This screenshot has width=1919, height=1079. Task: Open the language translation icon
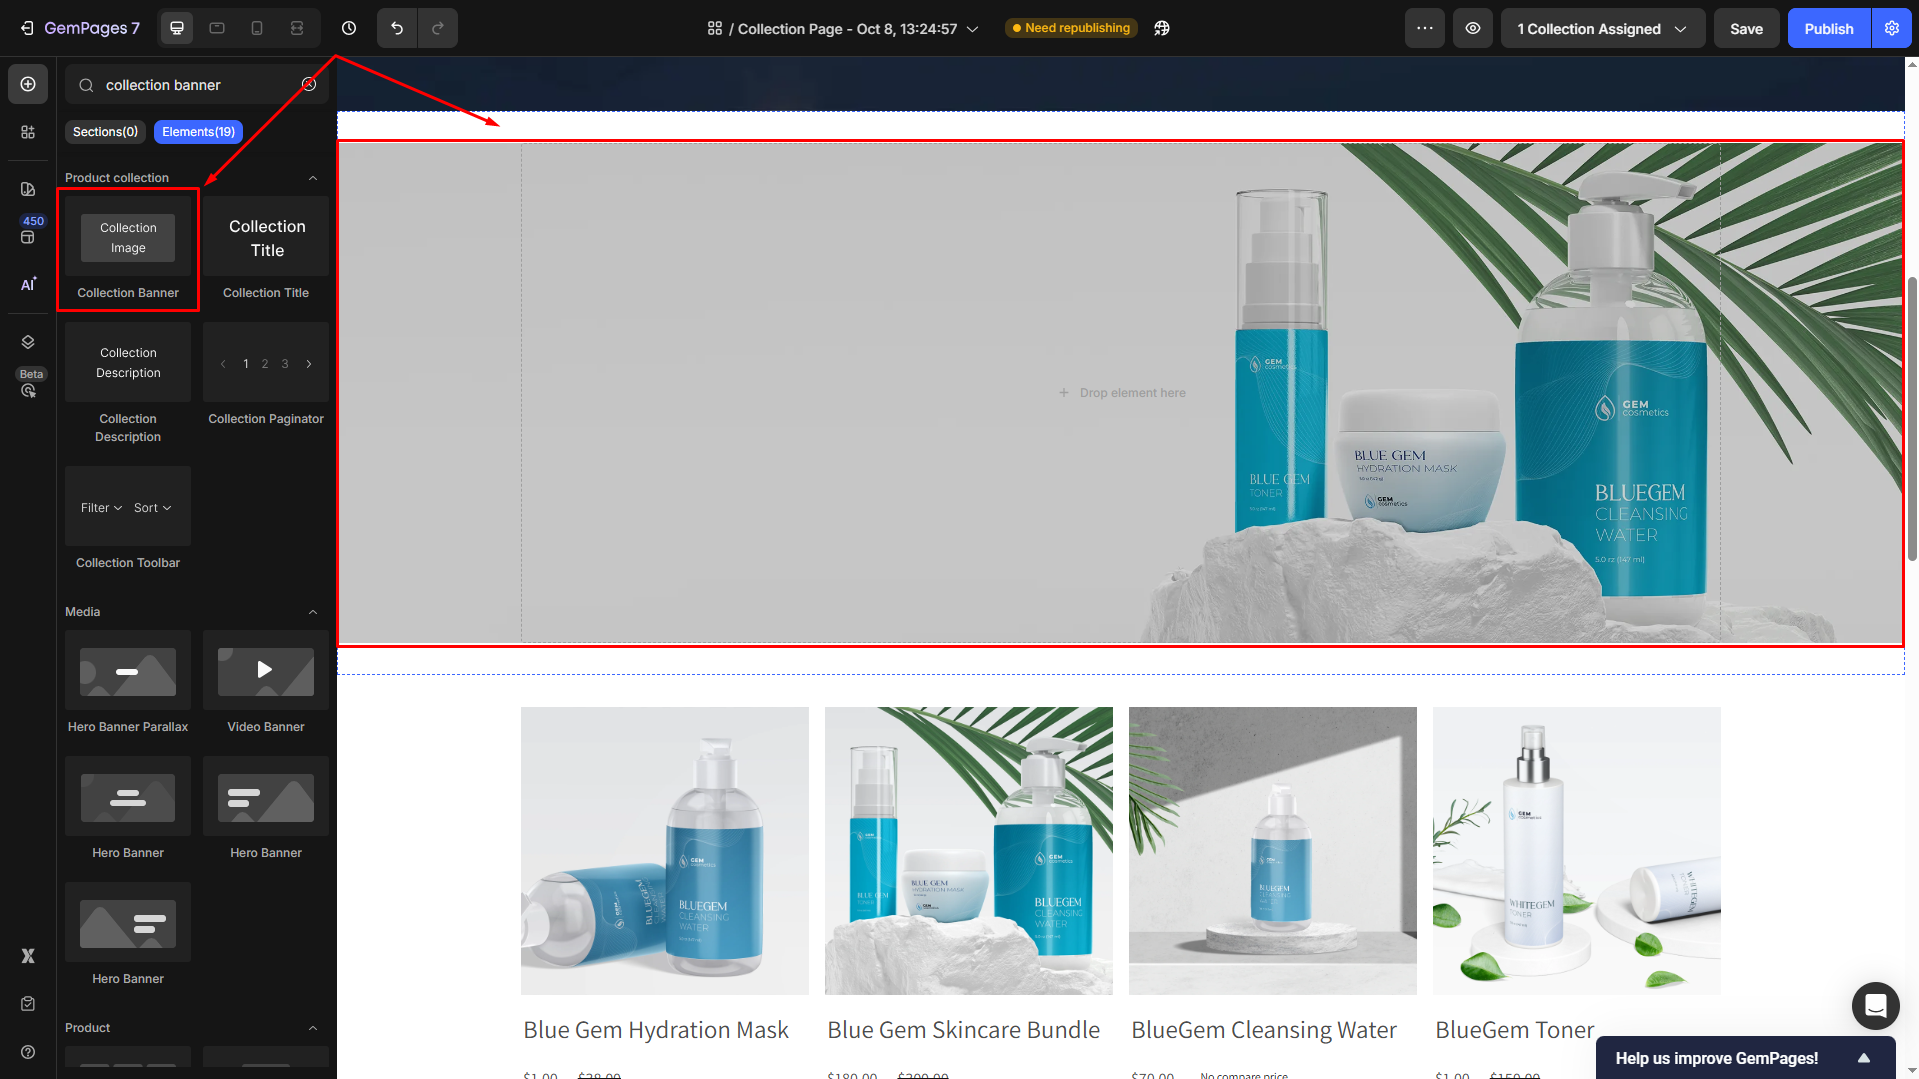(1162, 28)
